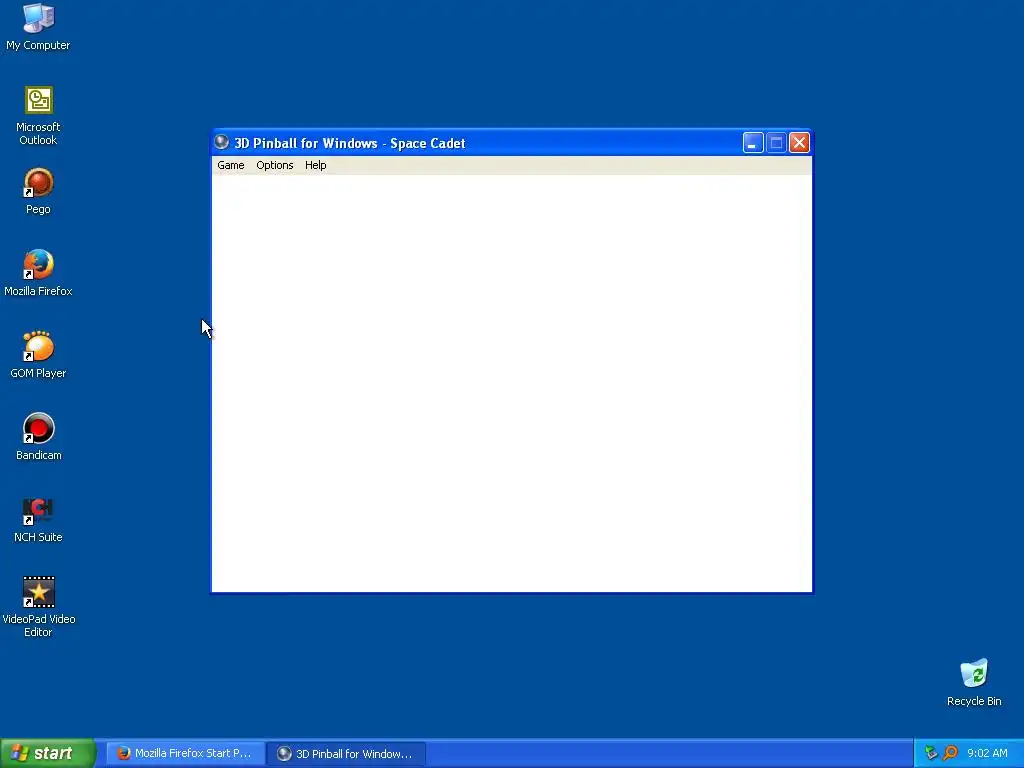The height and width of the screenshot is (768, 1024).
Task: Click the Windows start button
Action: (48, 753)
